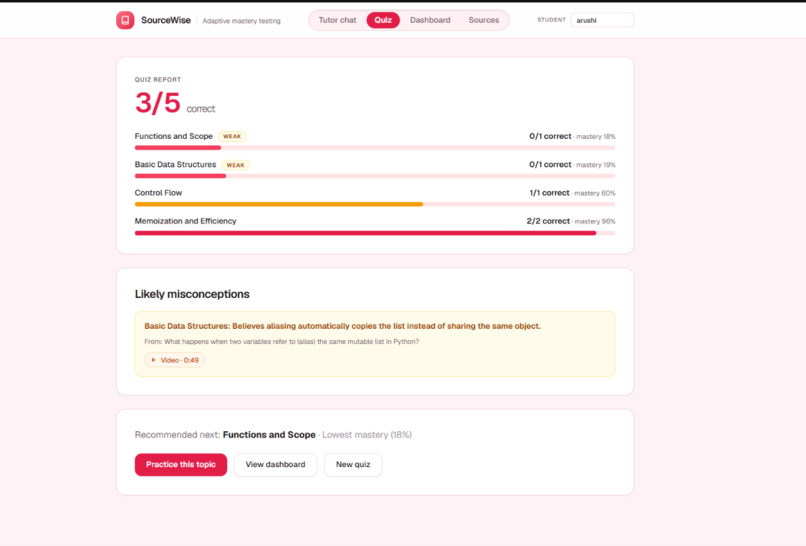Start a New quiz
Viewport: 806px width, 546px height.
pyautogui.click(x=353, y=464)
